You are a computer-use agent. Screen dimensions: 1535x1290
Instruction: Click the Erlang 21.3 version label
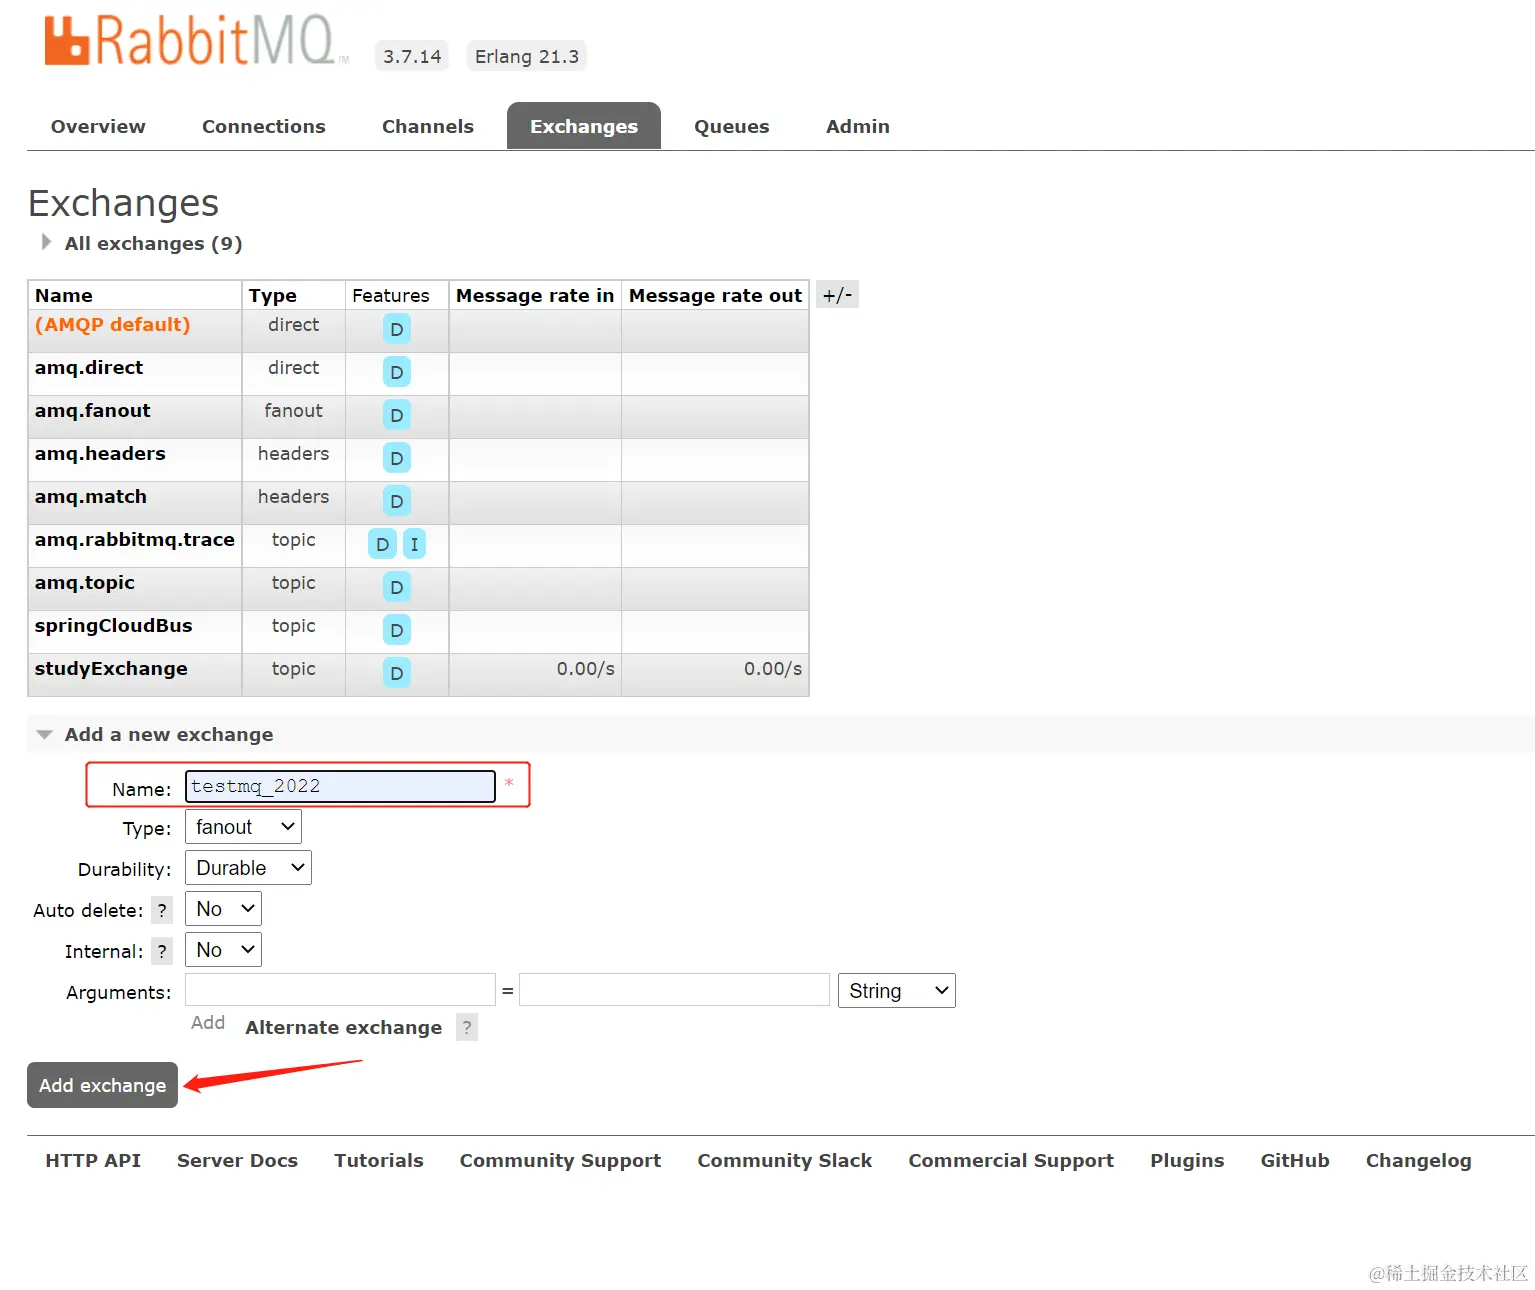pyautogui.click(x=527, y=56)
